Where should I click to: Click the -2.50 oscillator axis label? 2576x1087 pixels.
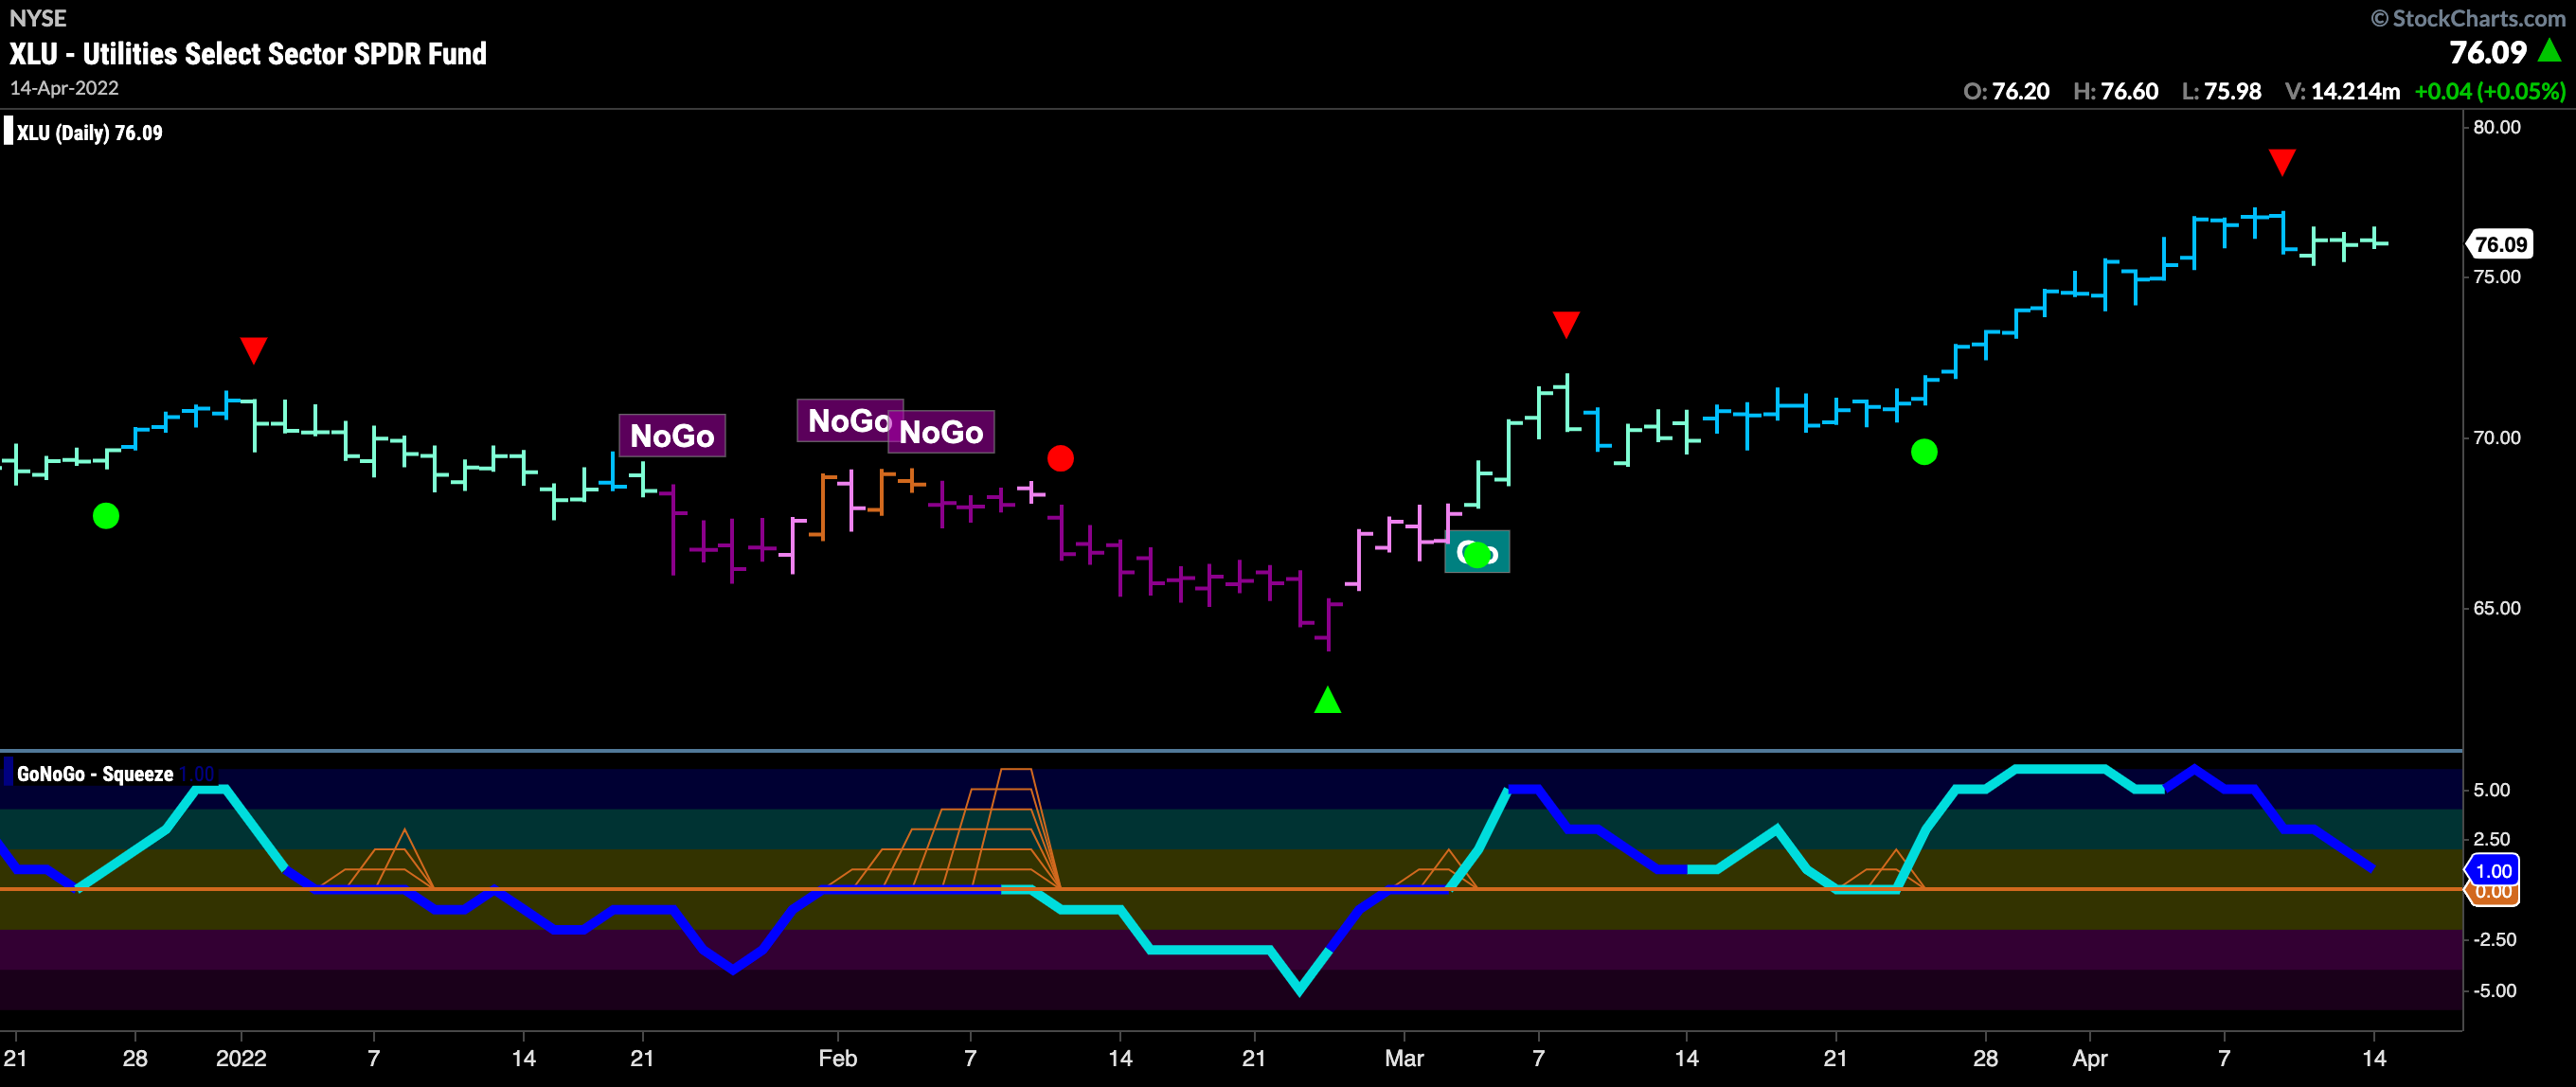(2494, 939)
